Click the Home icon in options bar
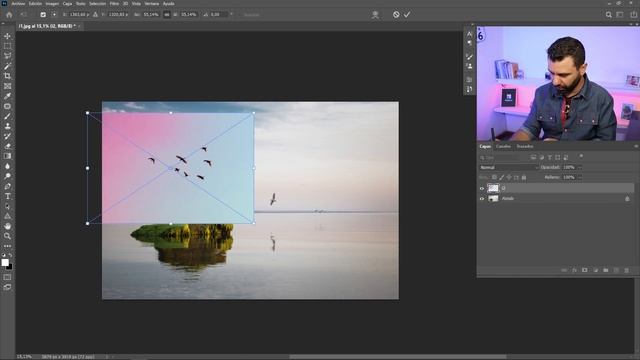Viewport: 640px width, 360px height. coord(9,15)
